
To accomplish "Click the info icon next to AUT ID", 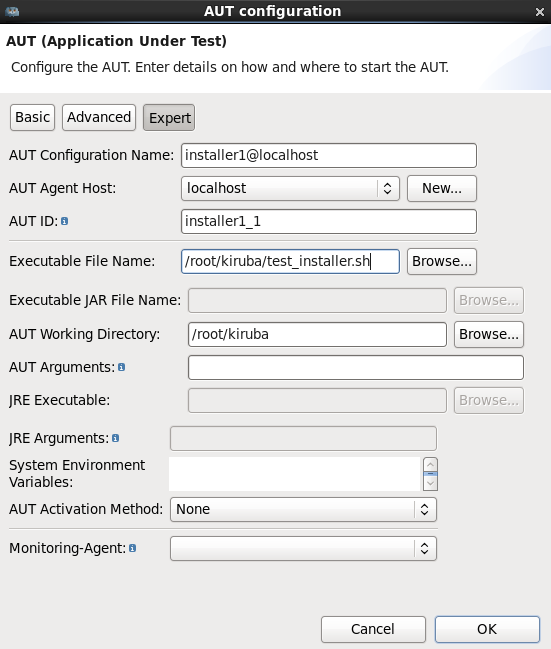I will (65, 221).
